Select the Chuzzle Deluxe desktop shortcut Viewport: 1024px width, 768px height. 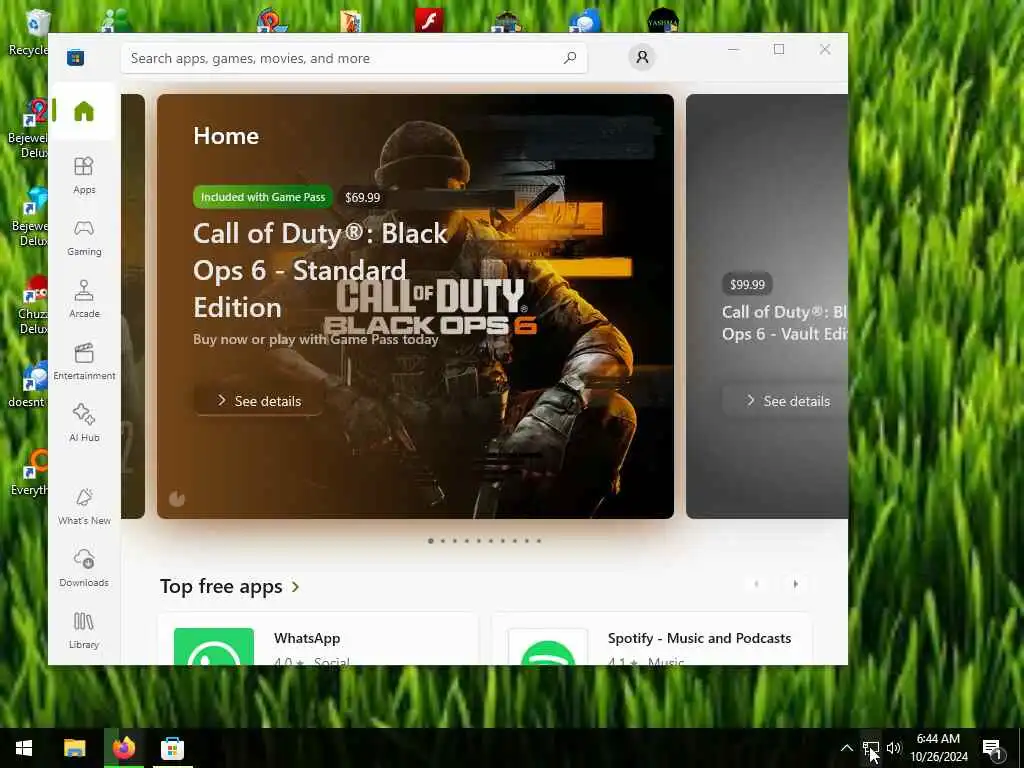tap(34, 306)
